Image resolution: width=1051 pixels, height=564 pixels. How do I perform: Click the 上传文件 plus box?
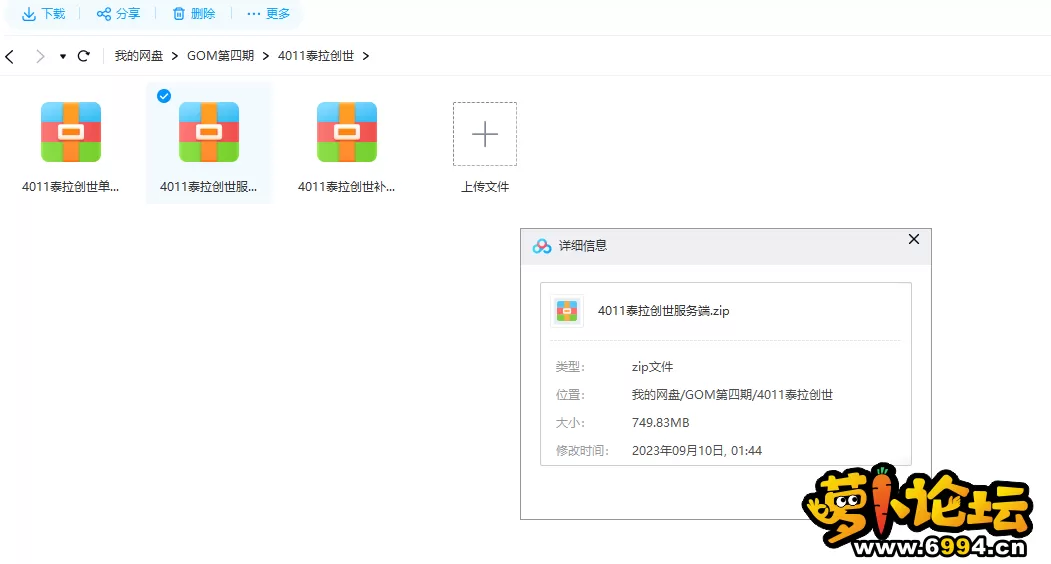point(485,134)
